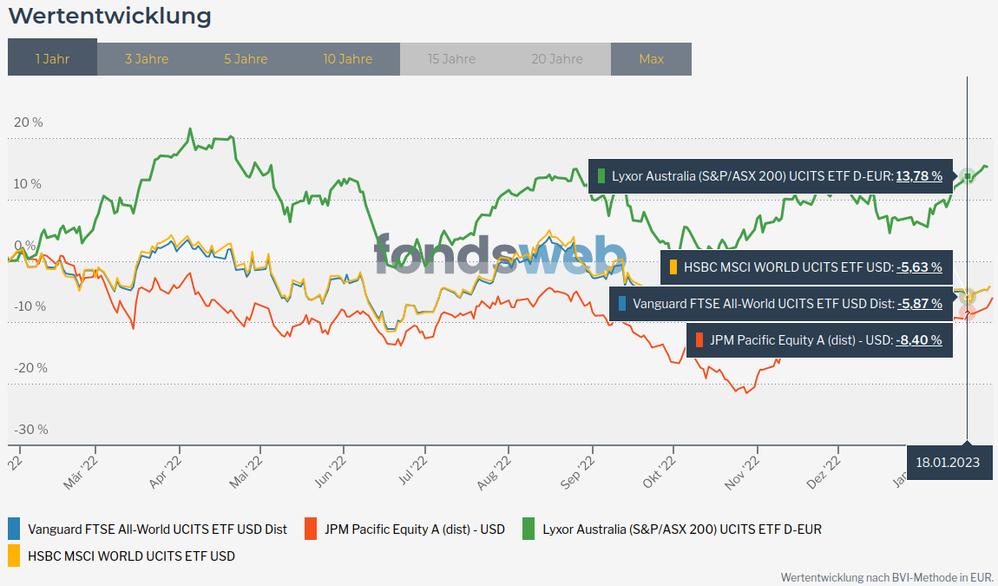Open the 10 Jahre performance view
The image size is (998, 586).
click(x=348, y=58)
